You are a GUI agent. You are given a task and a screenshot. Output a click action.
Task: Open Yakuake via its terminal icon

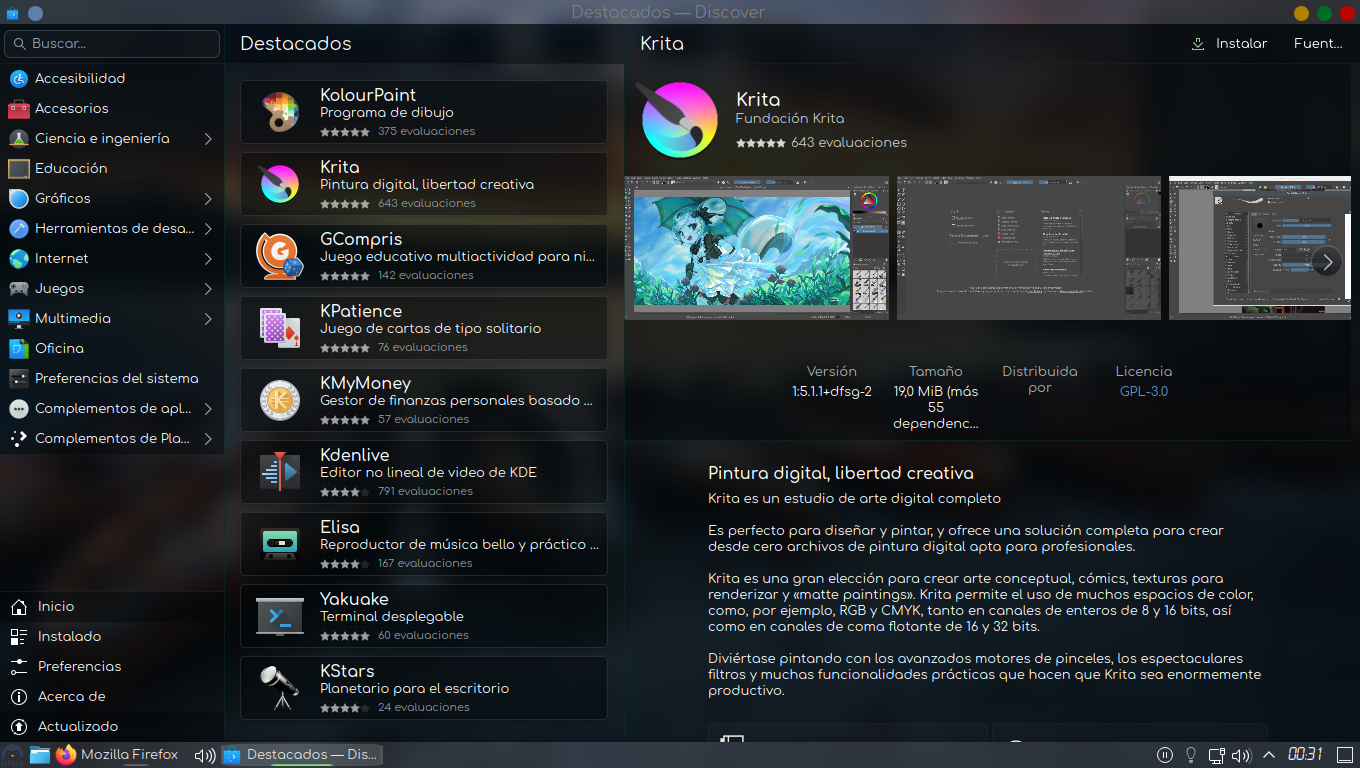279,616
